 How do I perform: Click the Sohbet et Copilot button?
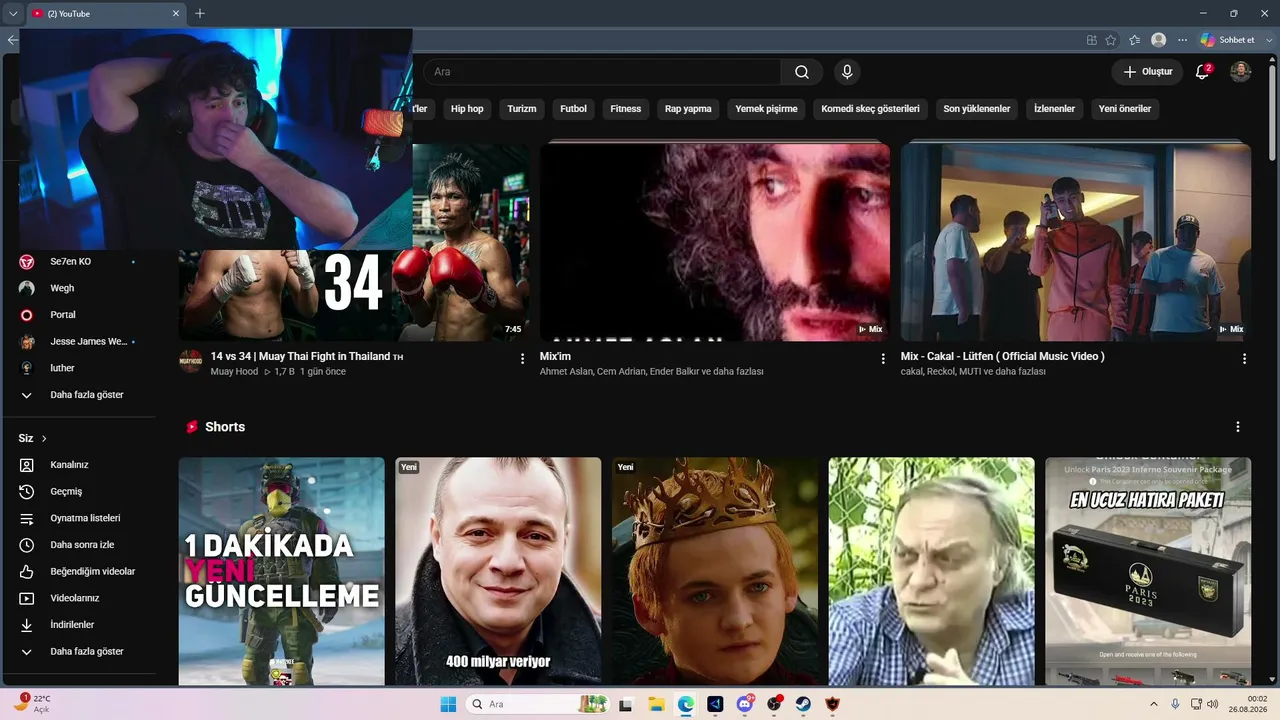(1227, 40)
